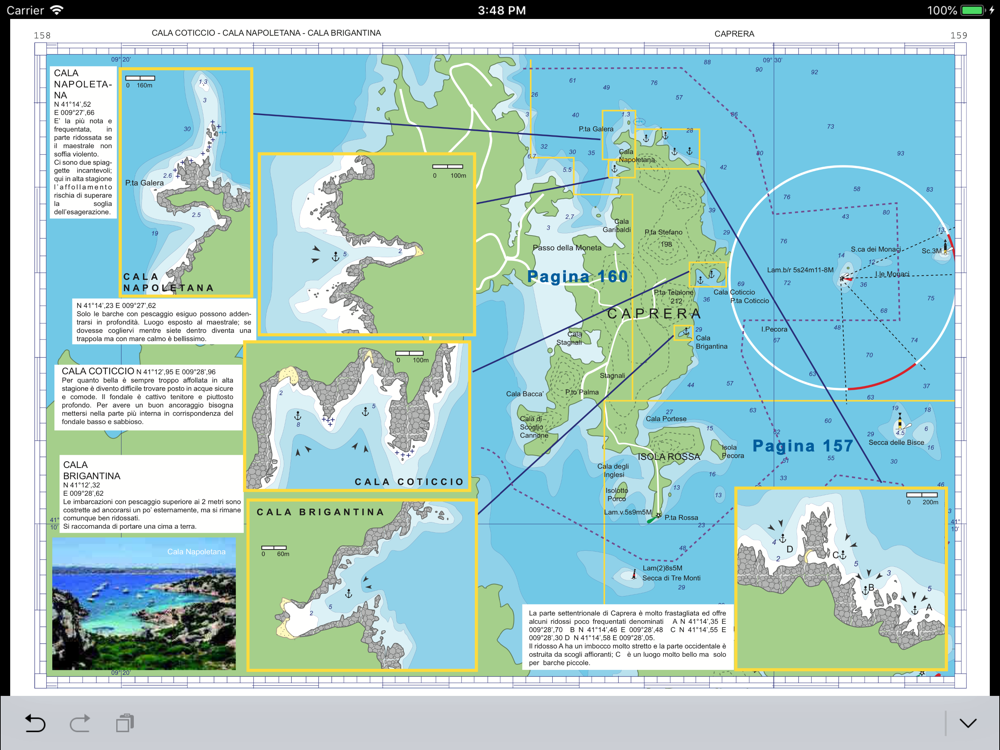This screenshot has height=750, width=1000.
Task: Tap the CAPRERA island label on map
Action: pos(654,314)
